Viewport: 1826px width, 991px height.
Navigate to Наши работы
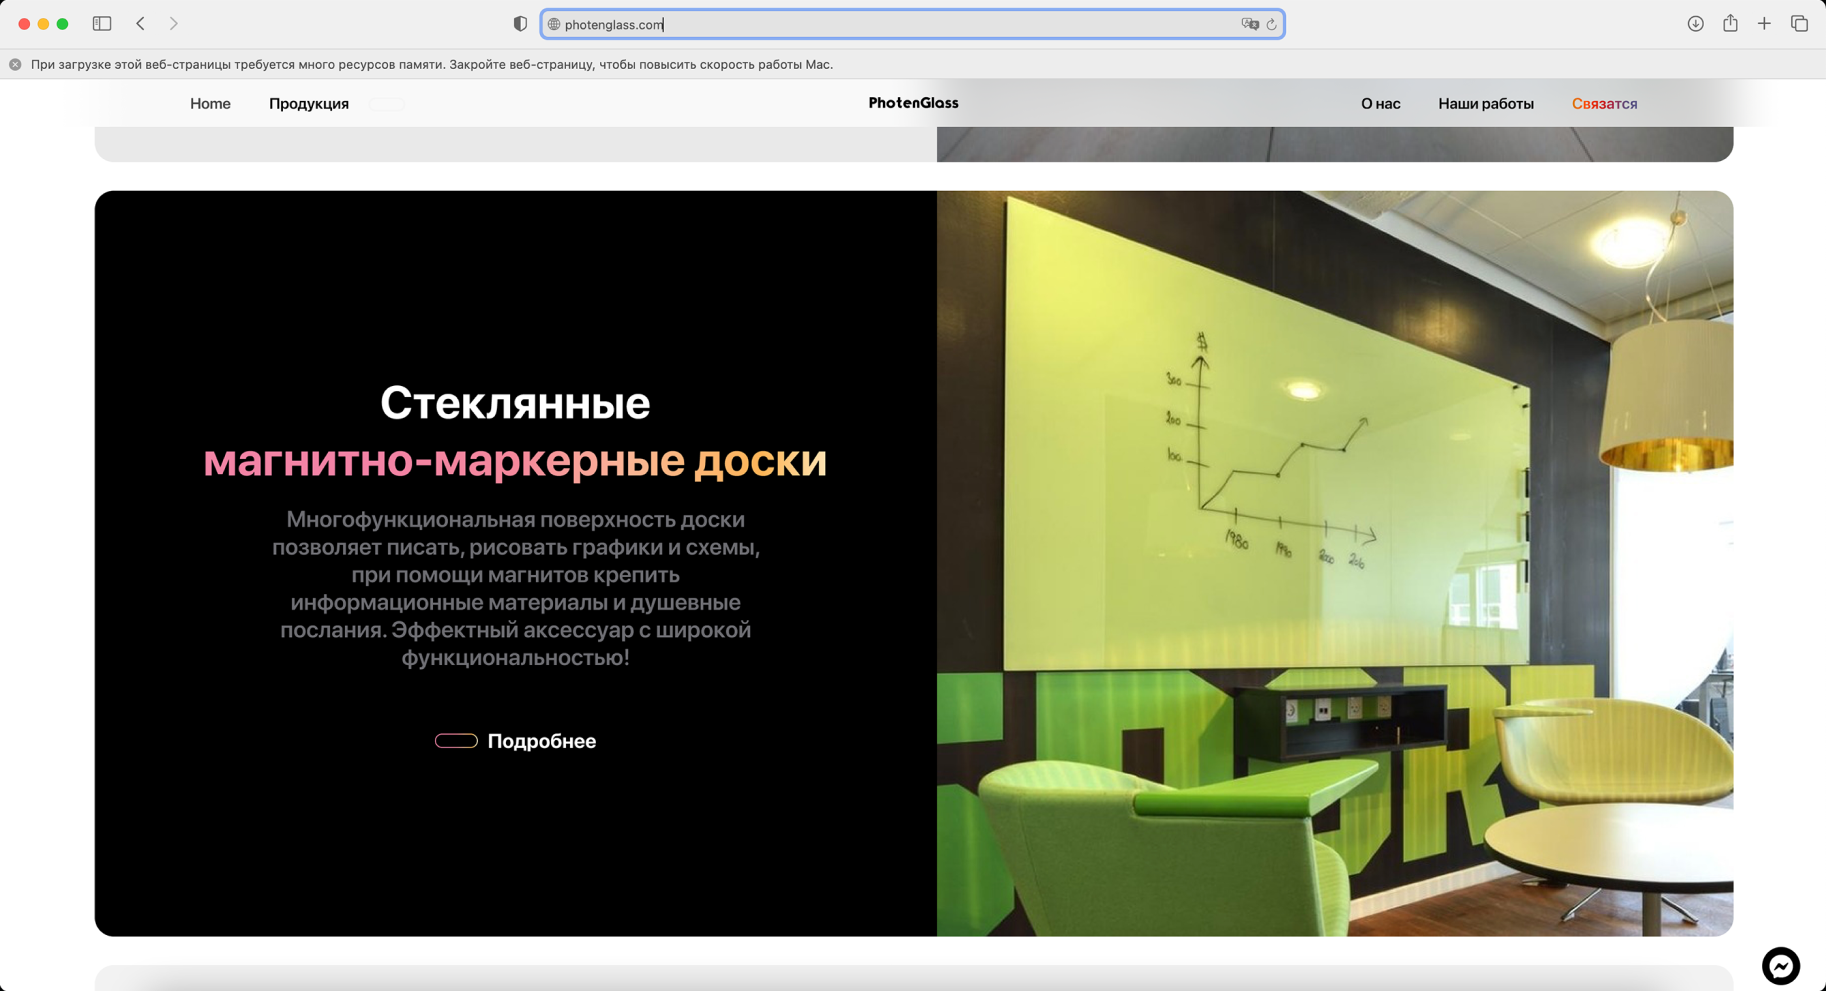pyautogui.click(x=1485, y=104)
